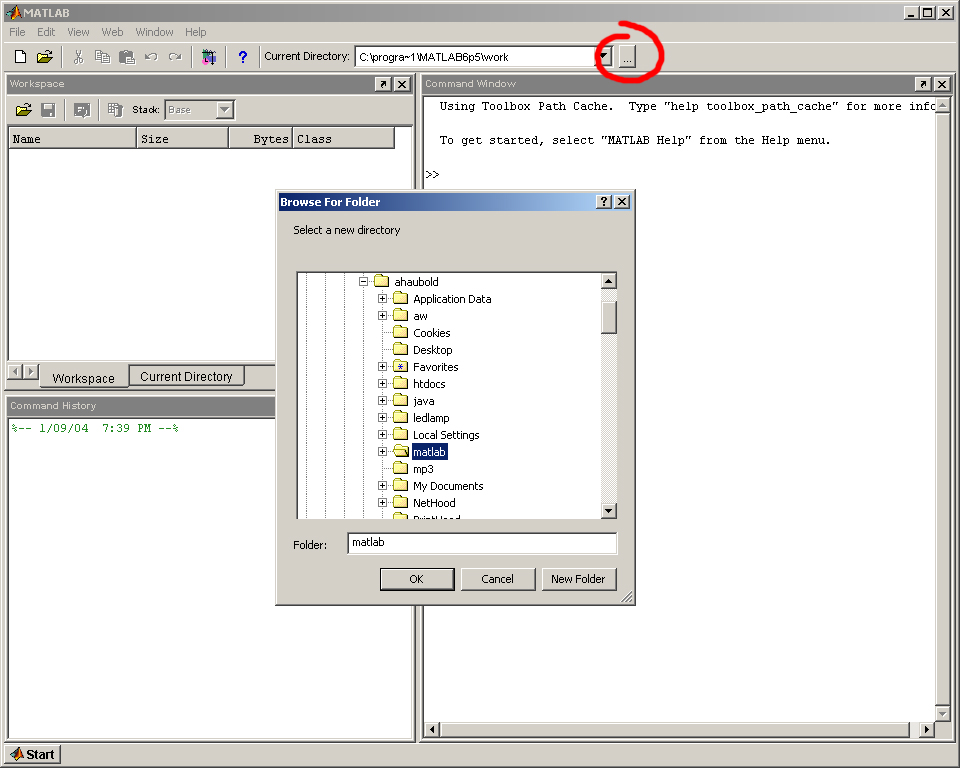Open Simulink from toolbar icon

(209, 57)
